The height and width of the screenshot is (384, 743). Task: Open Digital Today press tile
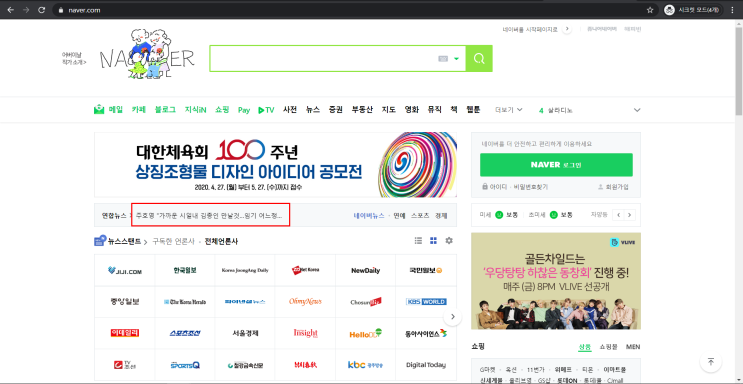point(426,365)
